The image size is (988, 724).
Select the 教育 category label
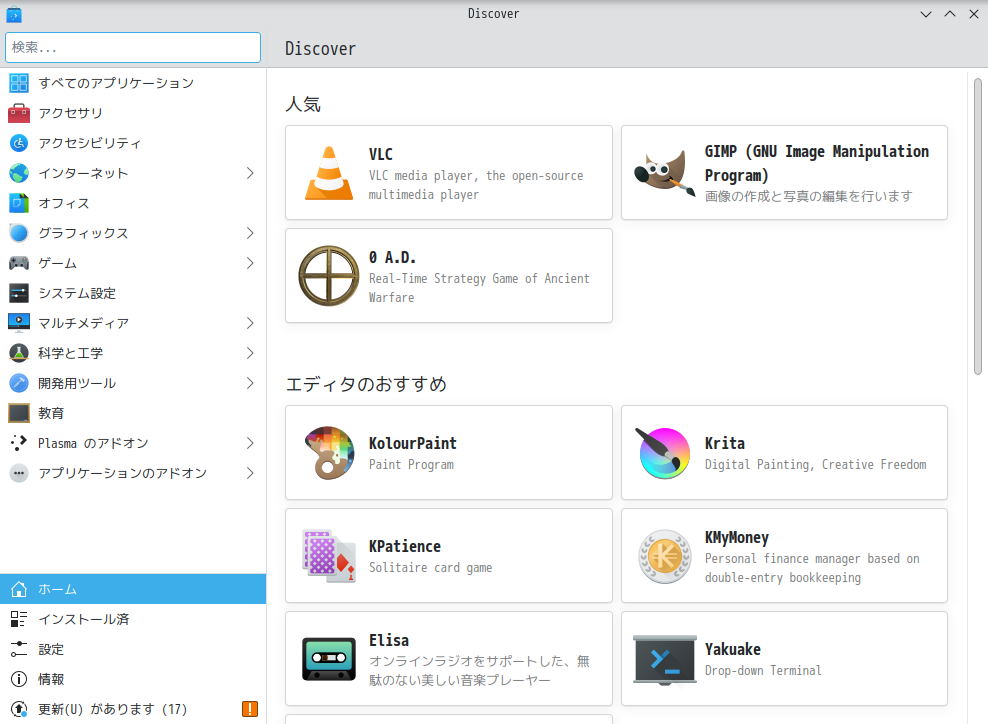coord(51,413)
